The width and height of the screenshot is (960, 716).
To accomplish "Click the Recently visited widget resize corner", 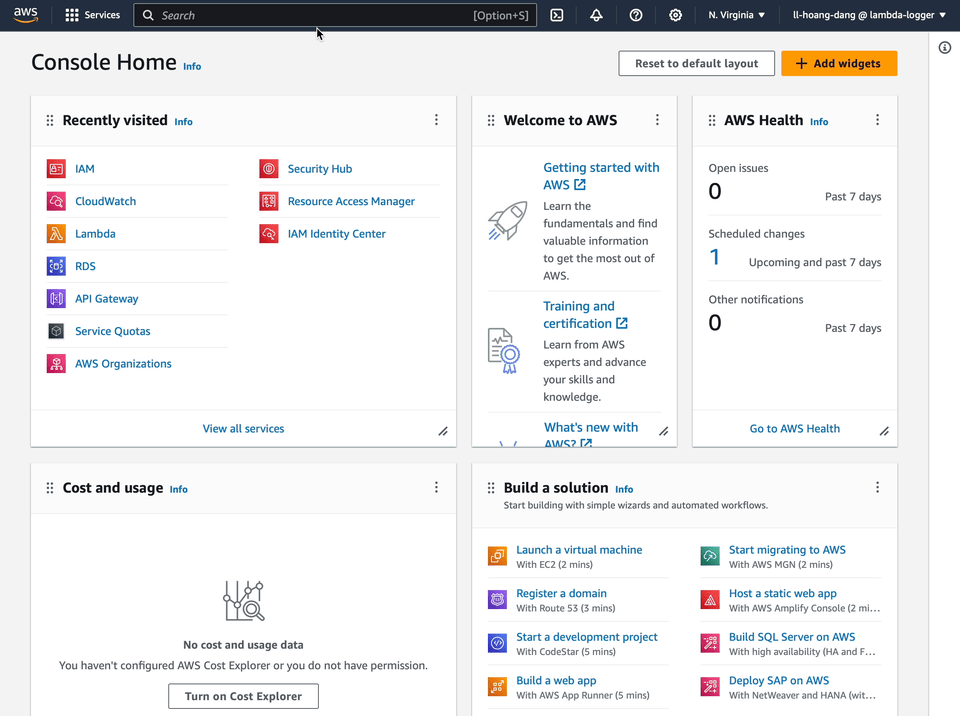I will (x=443, y=431).
